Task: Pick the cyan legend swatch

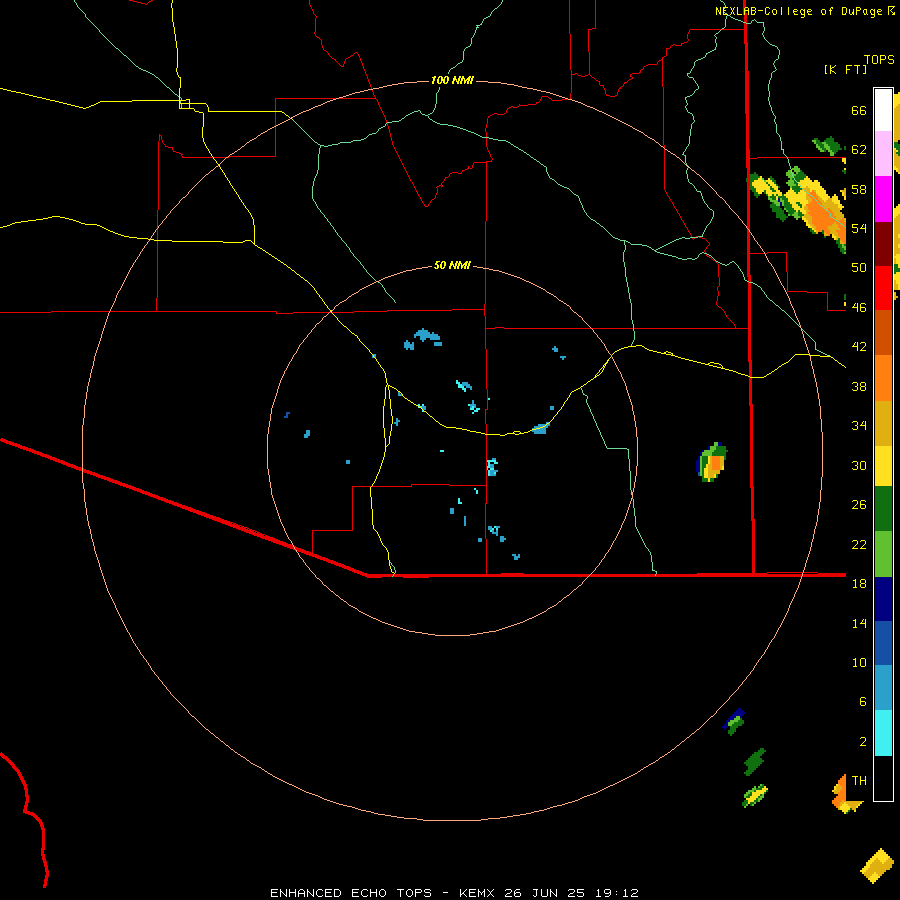Action: [x=883, y=733]
